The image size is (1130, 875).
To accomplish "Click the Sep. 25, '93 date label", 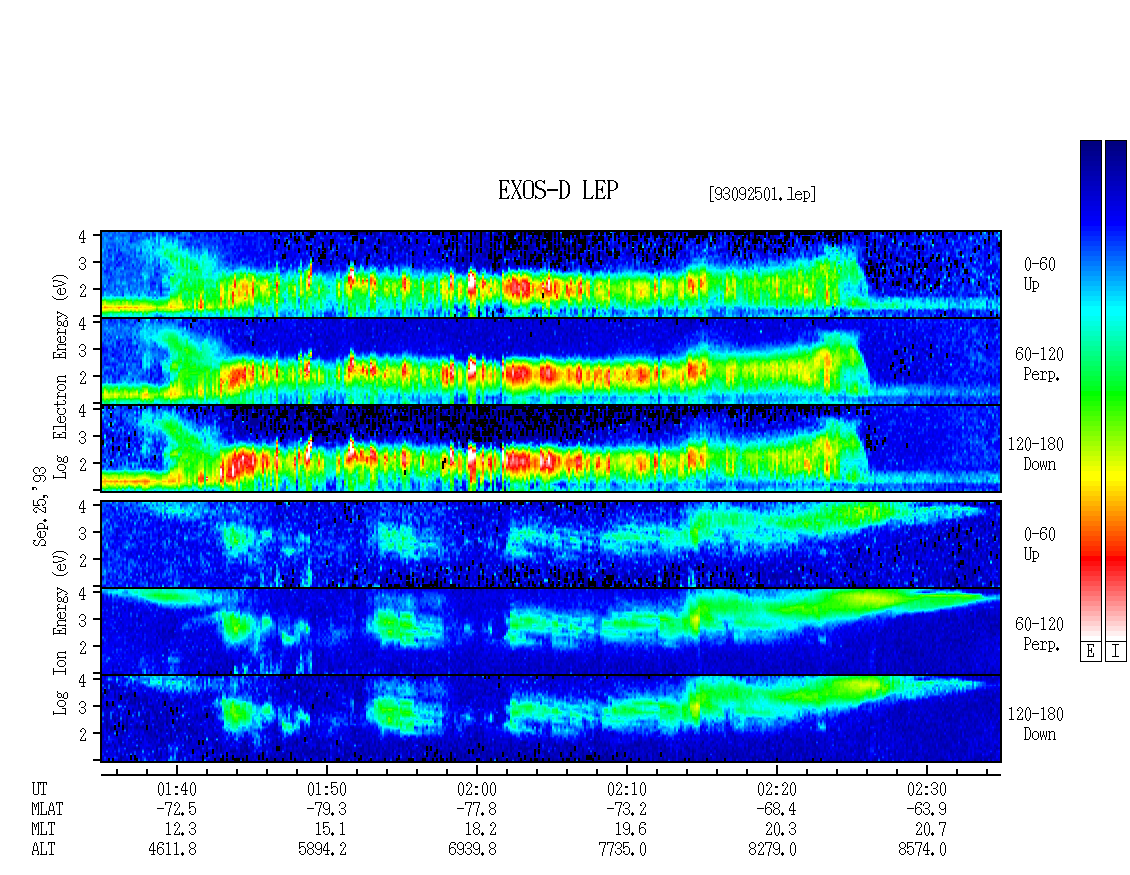I will [40, 505].
